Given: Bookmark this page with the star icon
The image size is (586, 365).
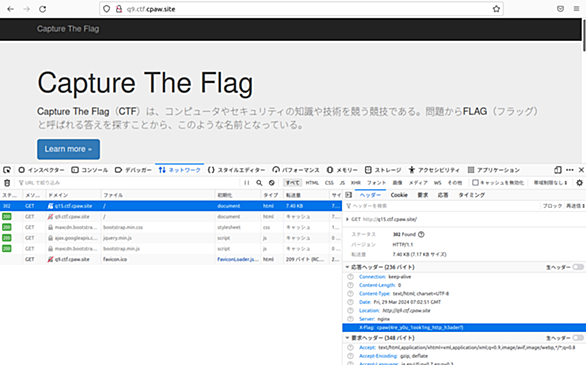Looking at the screenshot, I should 496,9.
